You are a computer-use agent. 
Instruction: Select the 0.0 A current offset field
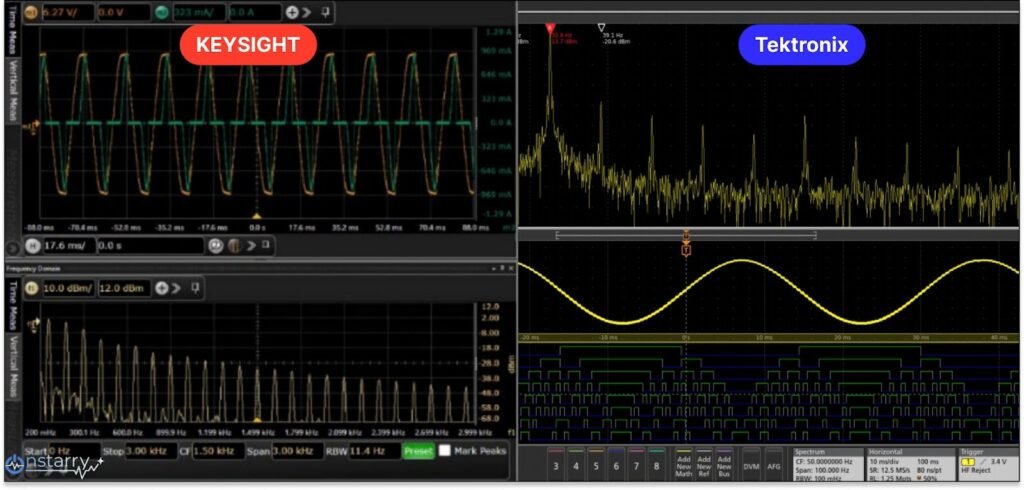[x=255, y=12]
